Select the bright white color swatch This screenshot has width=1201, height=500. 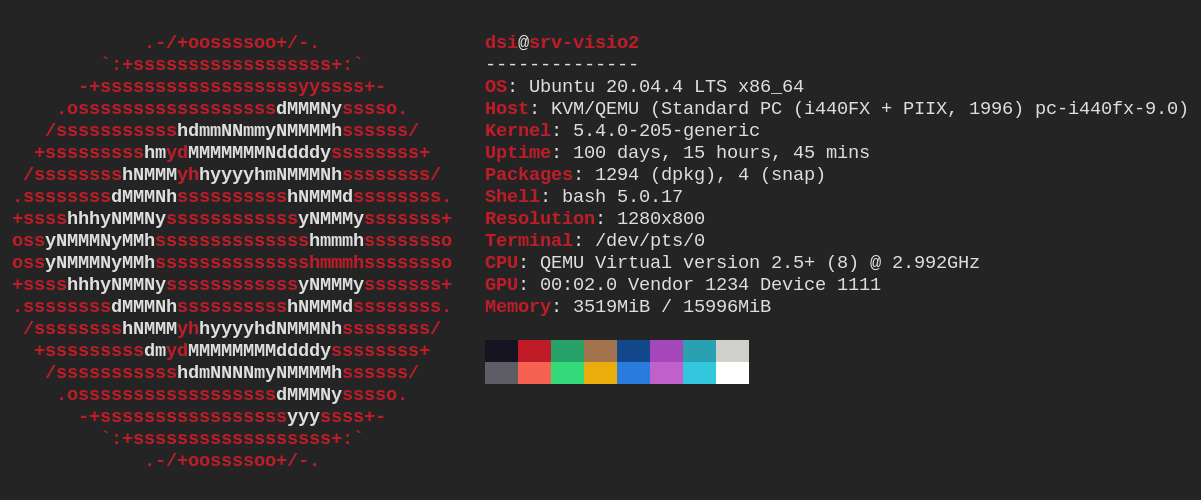[x=732, y=373]
